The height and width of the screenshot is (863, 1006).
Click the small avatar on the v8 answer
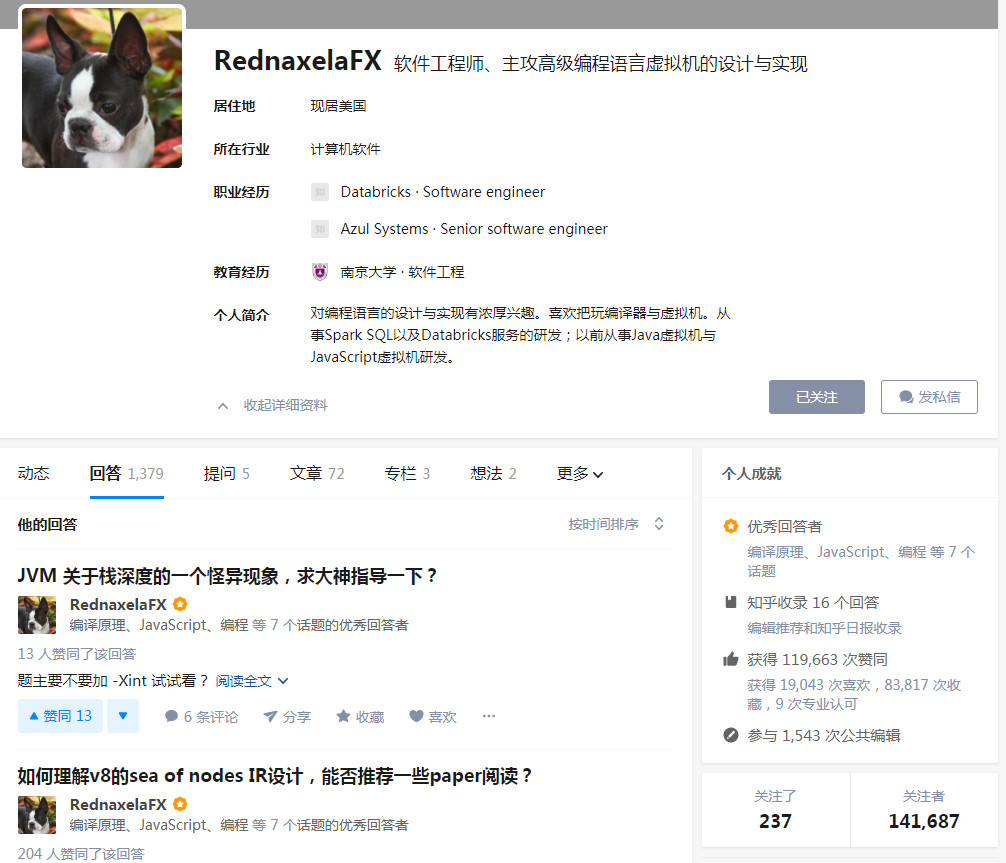pyautogui.click(x=37, y=814)
